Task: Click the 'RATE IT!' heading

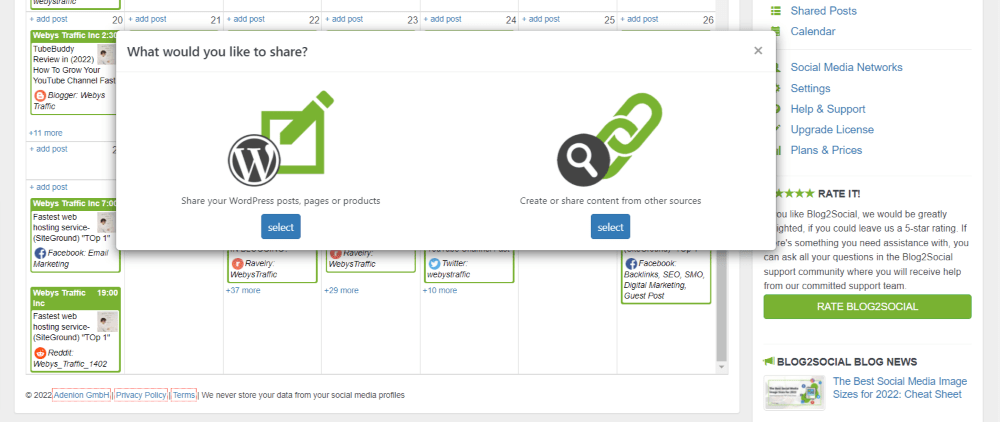Action: 839,193
